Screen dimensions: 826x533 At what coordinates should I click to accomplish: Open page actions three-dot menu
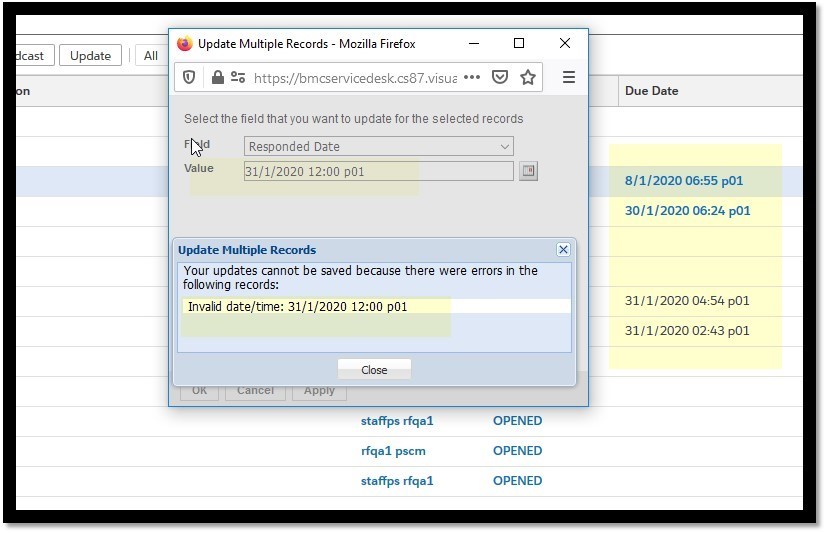pos(472,77)
